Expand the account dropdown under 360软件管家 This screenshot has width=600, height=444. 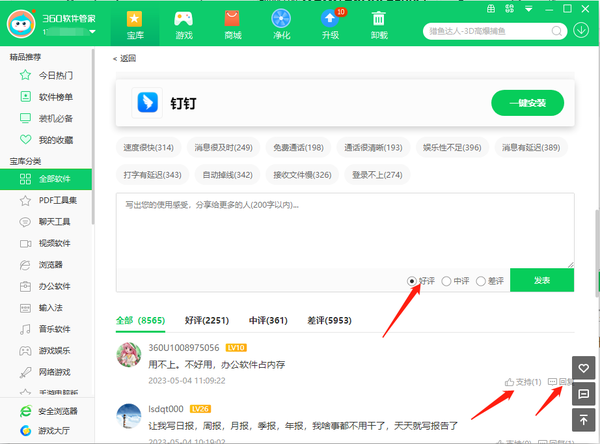click(x=92, y=32)
